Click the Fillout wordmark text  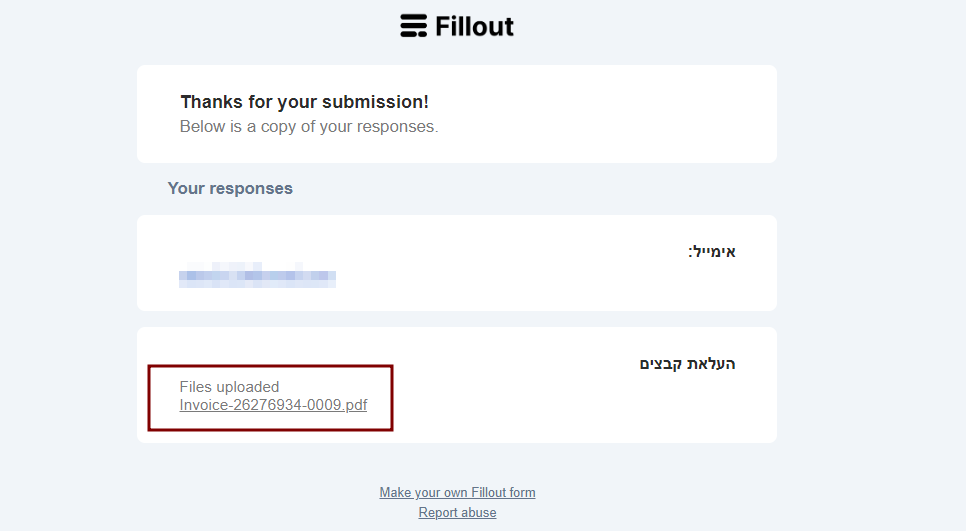coord(474,26)
